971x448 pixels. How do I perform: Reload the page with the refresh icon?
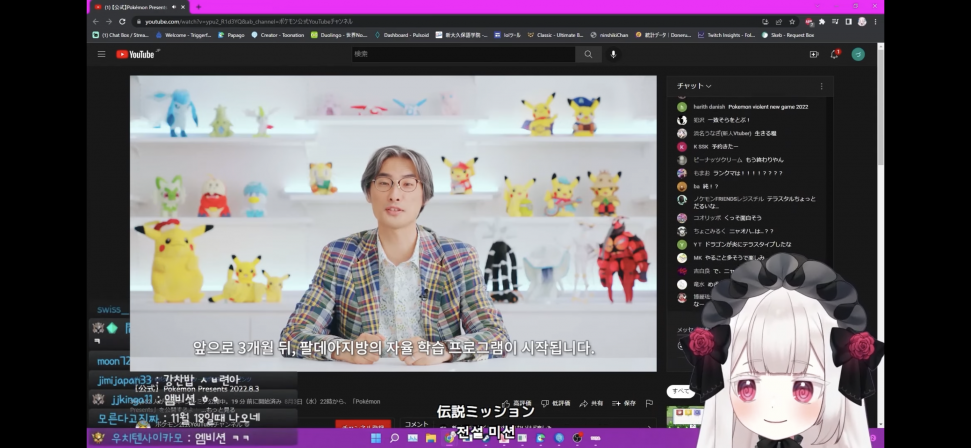[122, 22]
